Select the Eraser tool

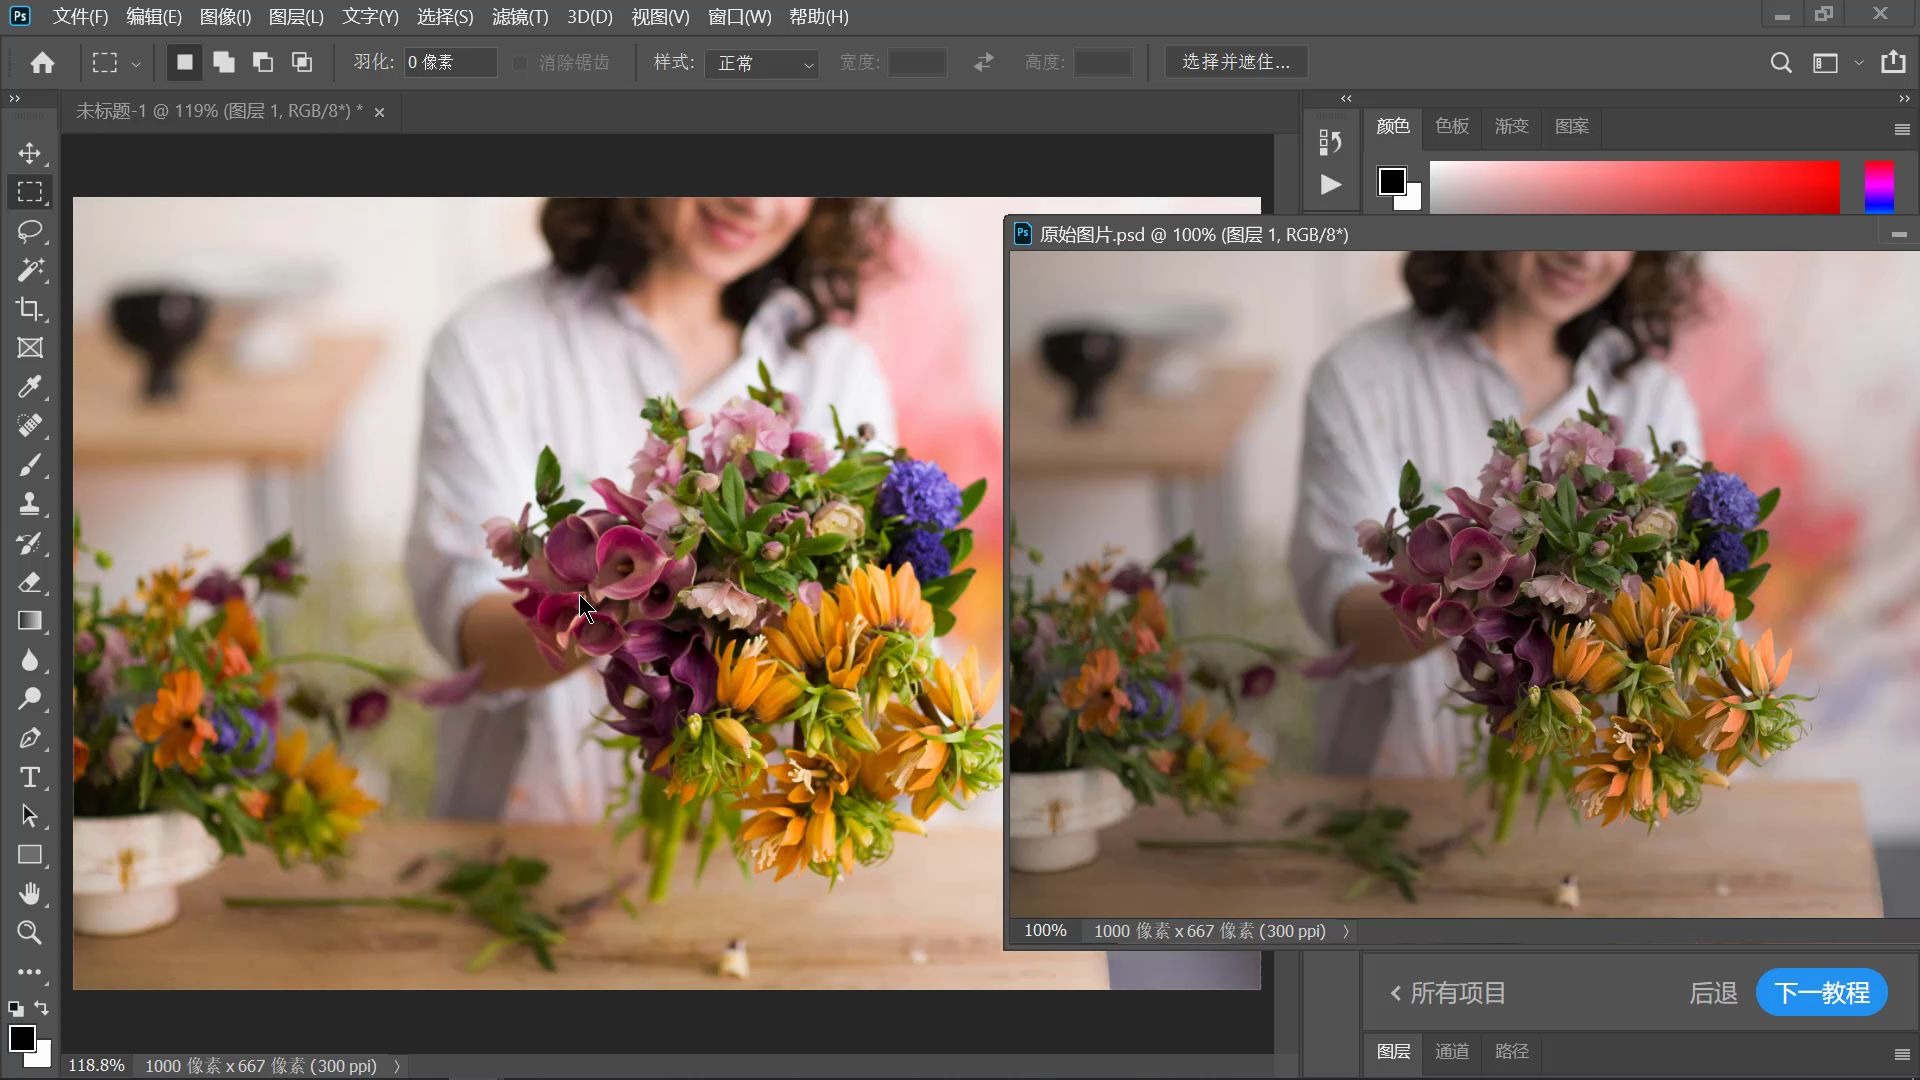pos(30,582)
